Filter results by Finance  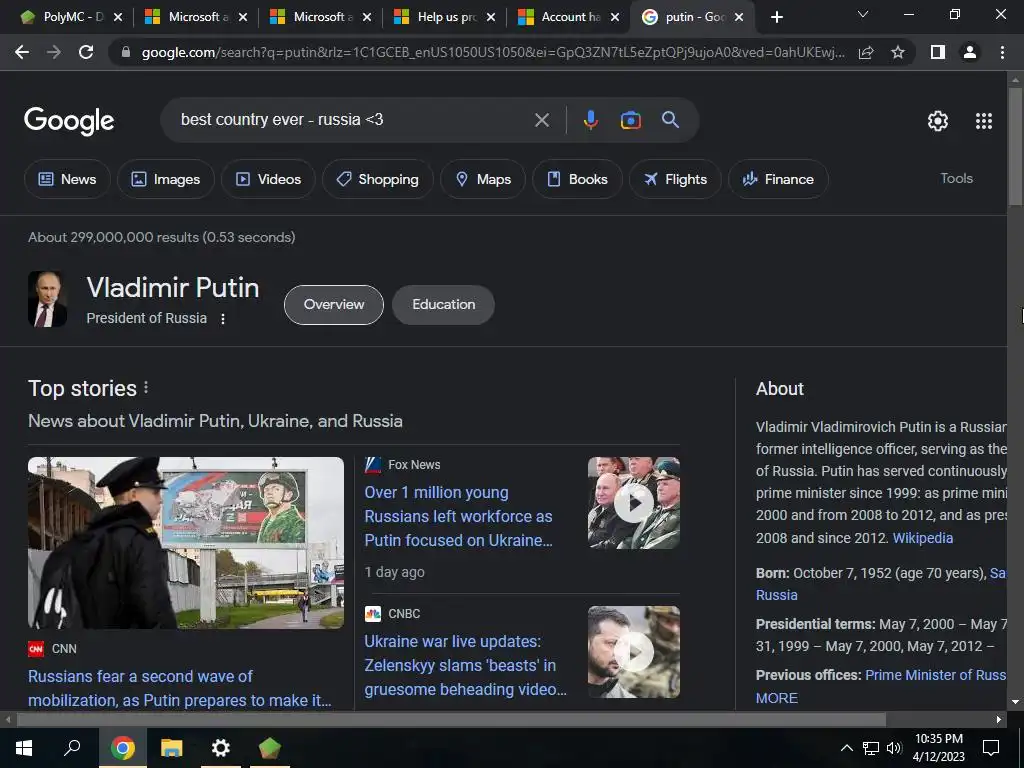[778, 179]
